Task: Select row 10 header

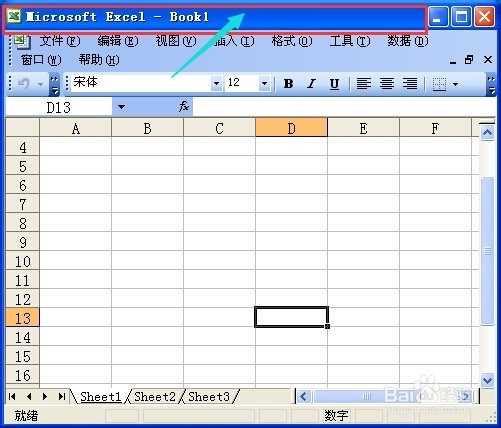Action: click(x=23, y=261)
